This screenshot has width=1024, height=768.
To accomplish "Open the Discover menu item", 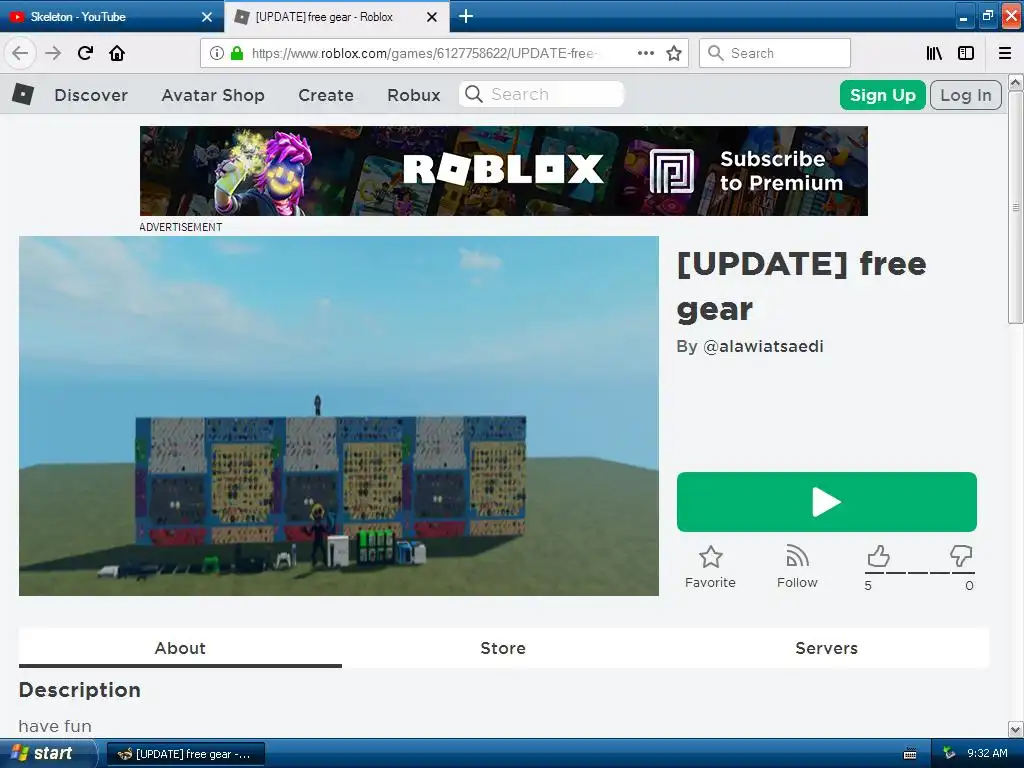I will (91, 95).
